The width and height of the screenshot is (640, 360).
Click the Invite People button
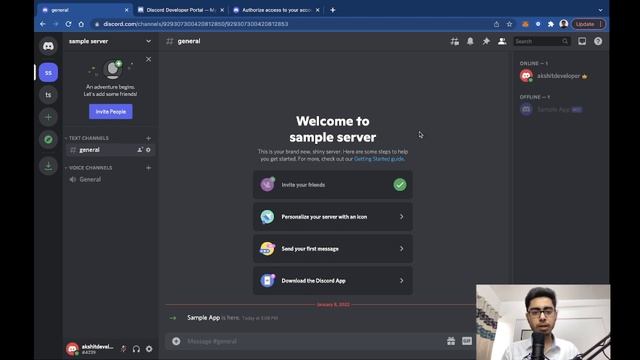[x=111, y=111]
